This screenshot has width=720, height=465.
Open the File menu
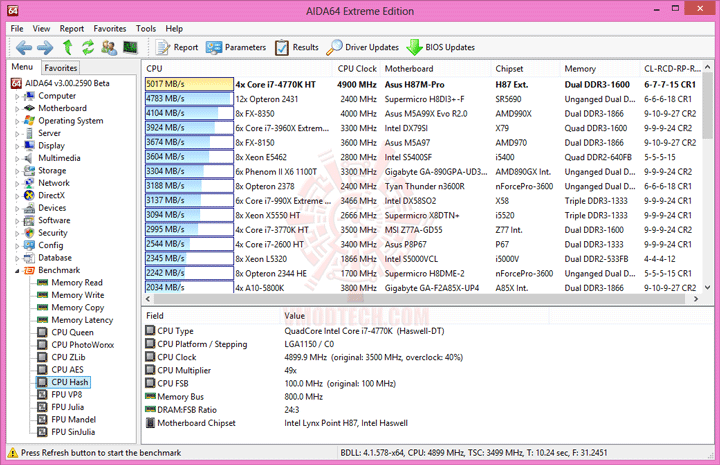pyautogui.click(x=17, y=28)
